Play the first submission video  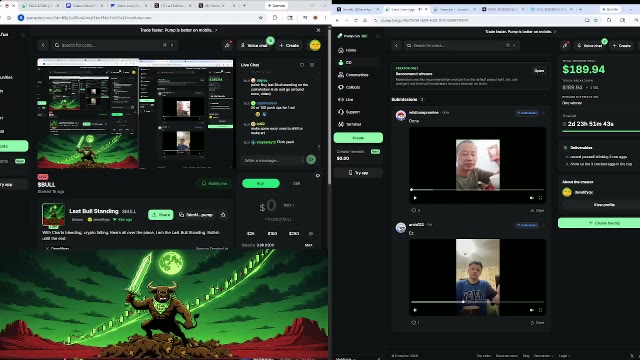tap(415, 198)
